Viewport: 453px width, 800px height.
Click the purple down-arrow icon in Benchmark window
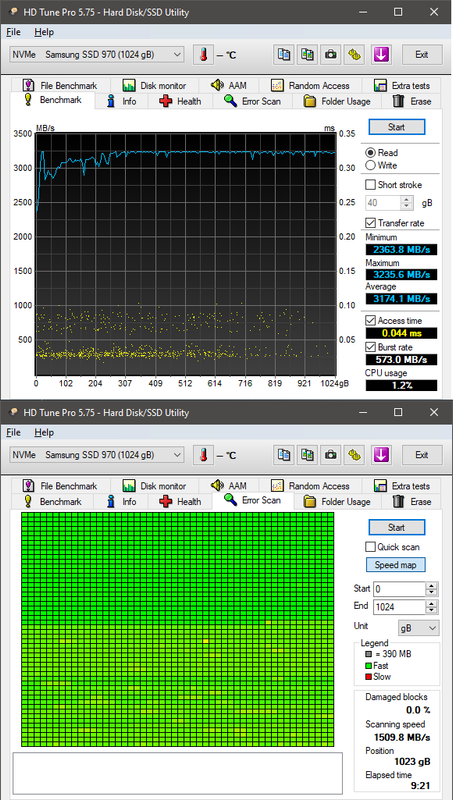click(381, 55)
